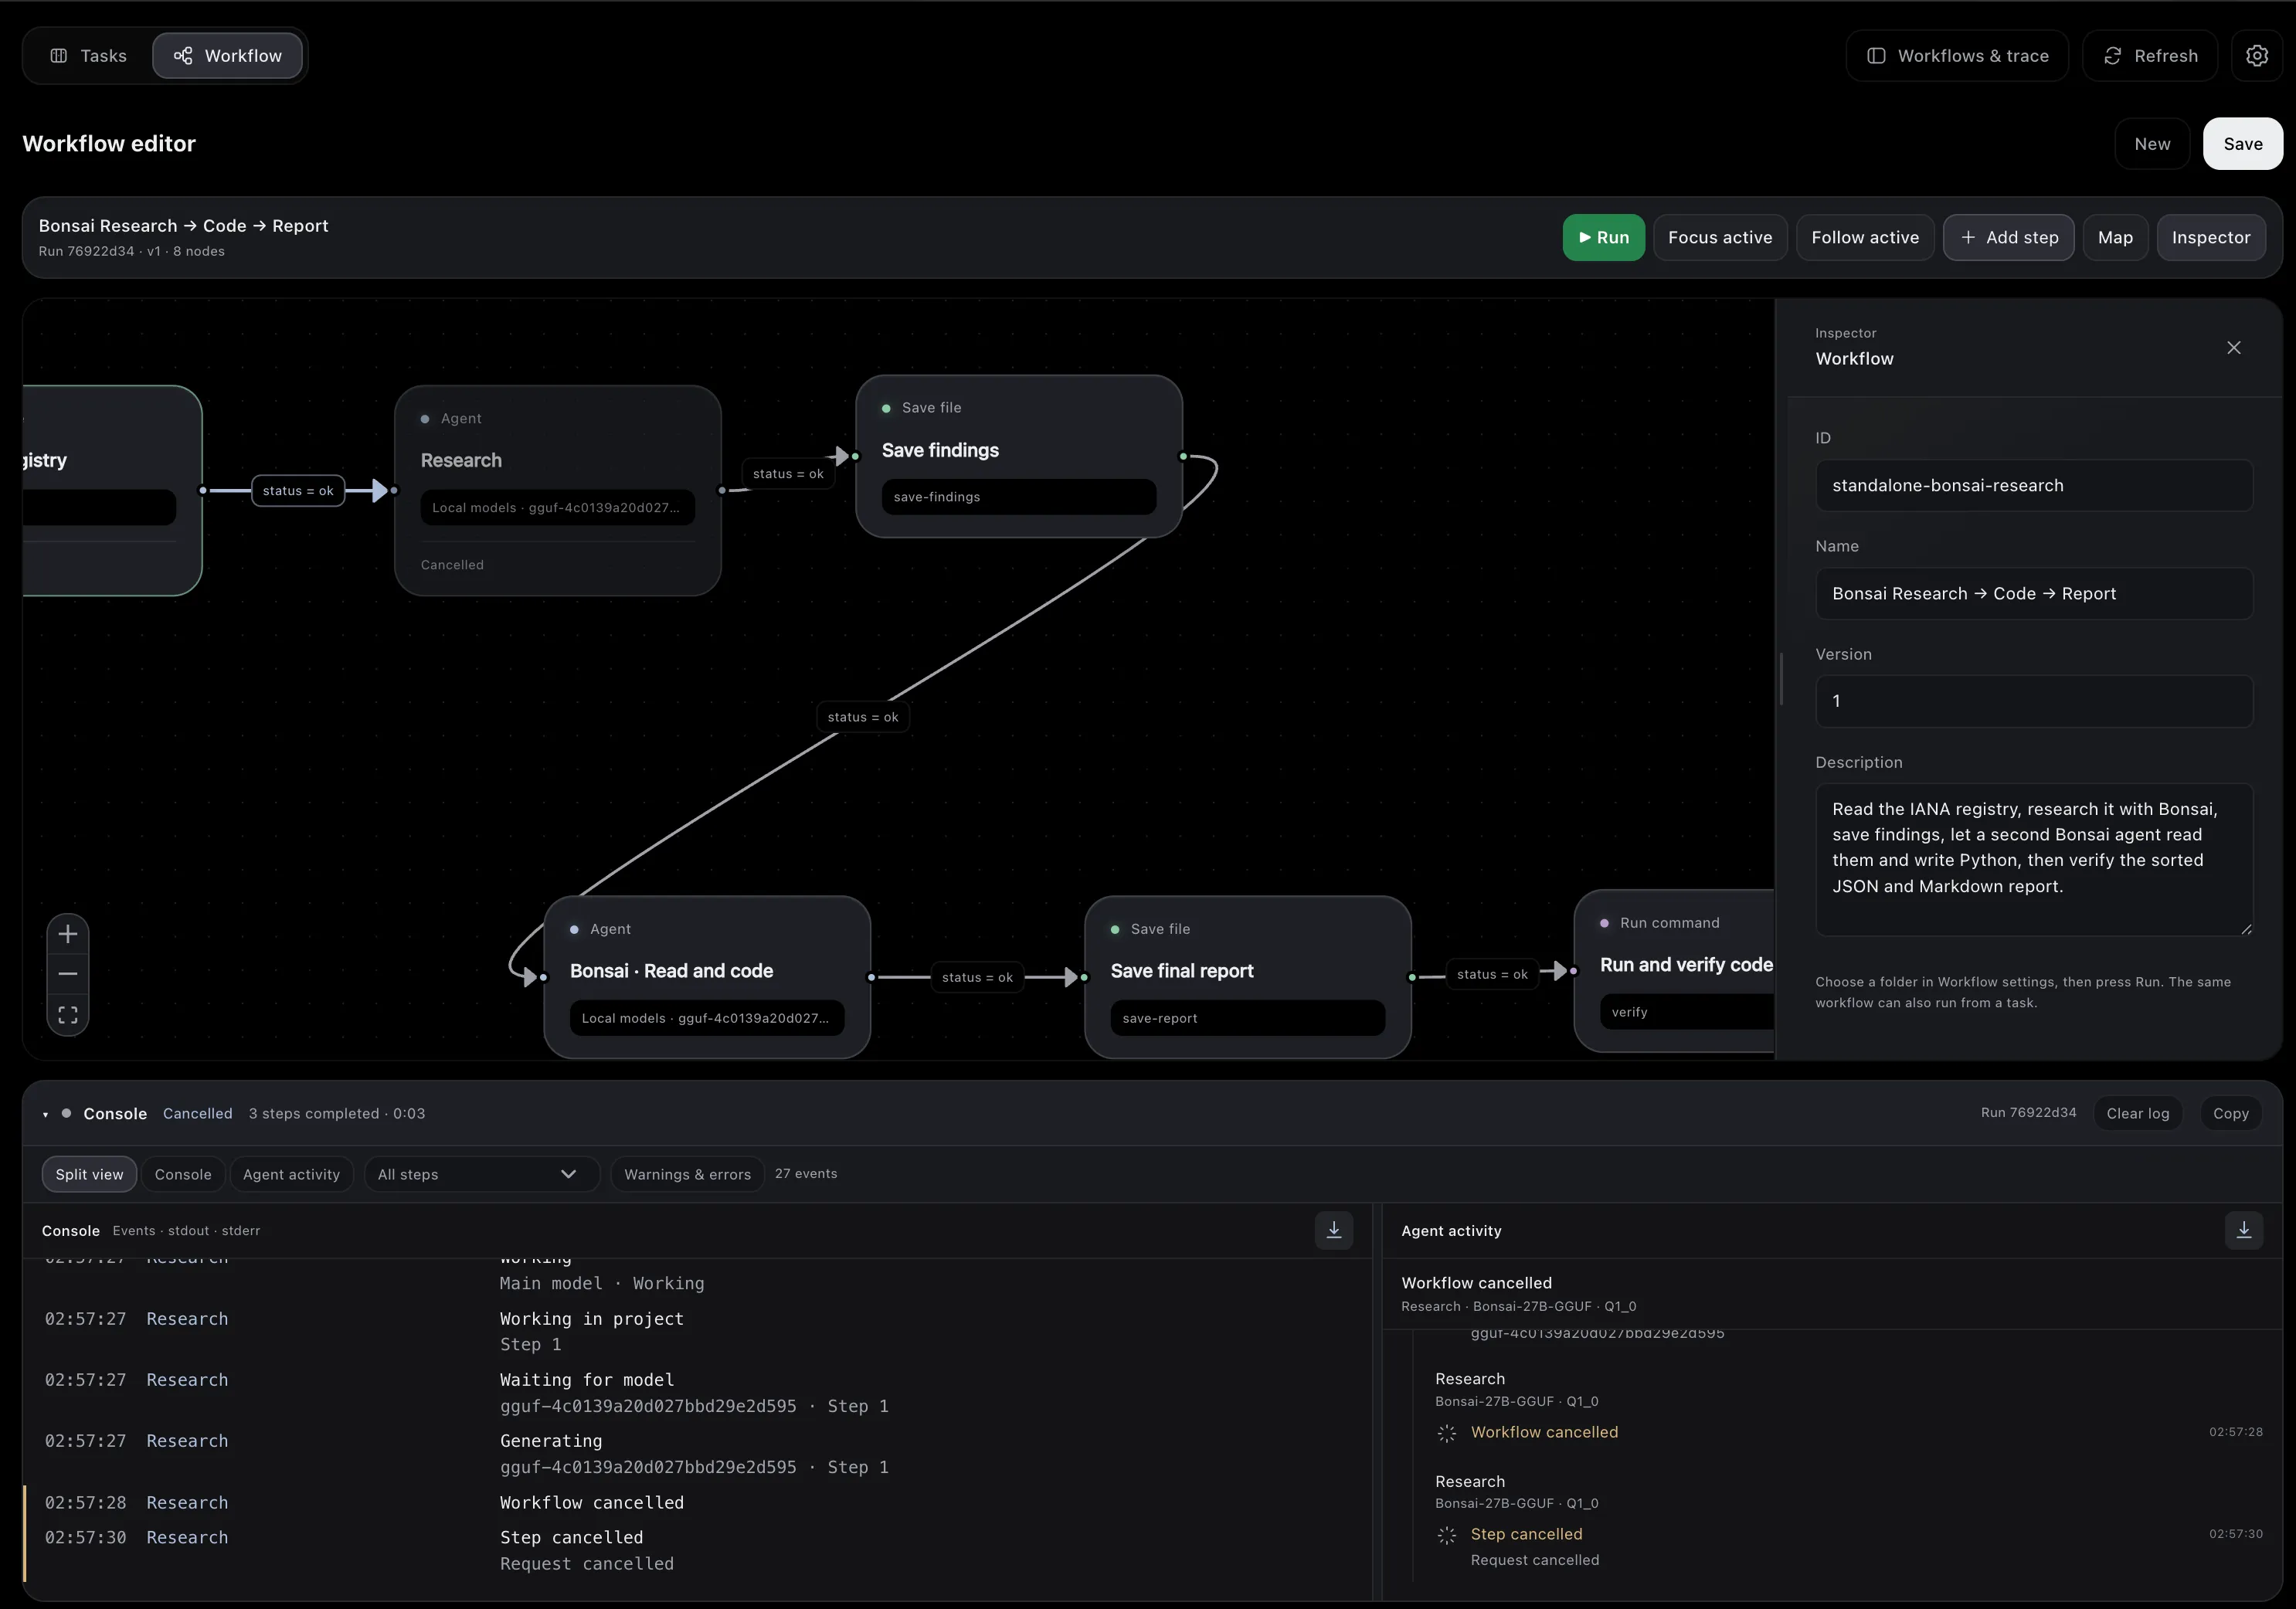
Task: Click 'Step cancelled' in Agent activity
Action: (1526, 1534)
